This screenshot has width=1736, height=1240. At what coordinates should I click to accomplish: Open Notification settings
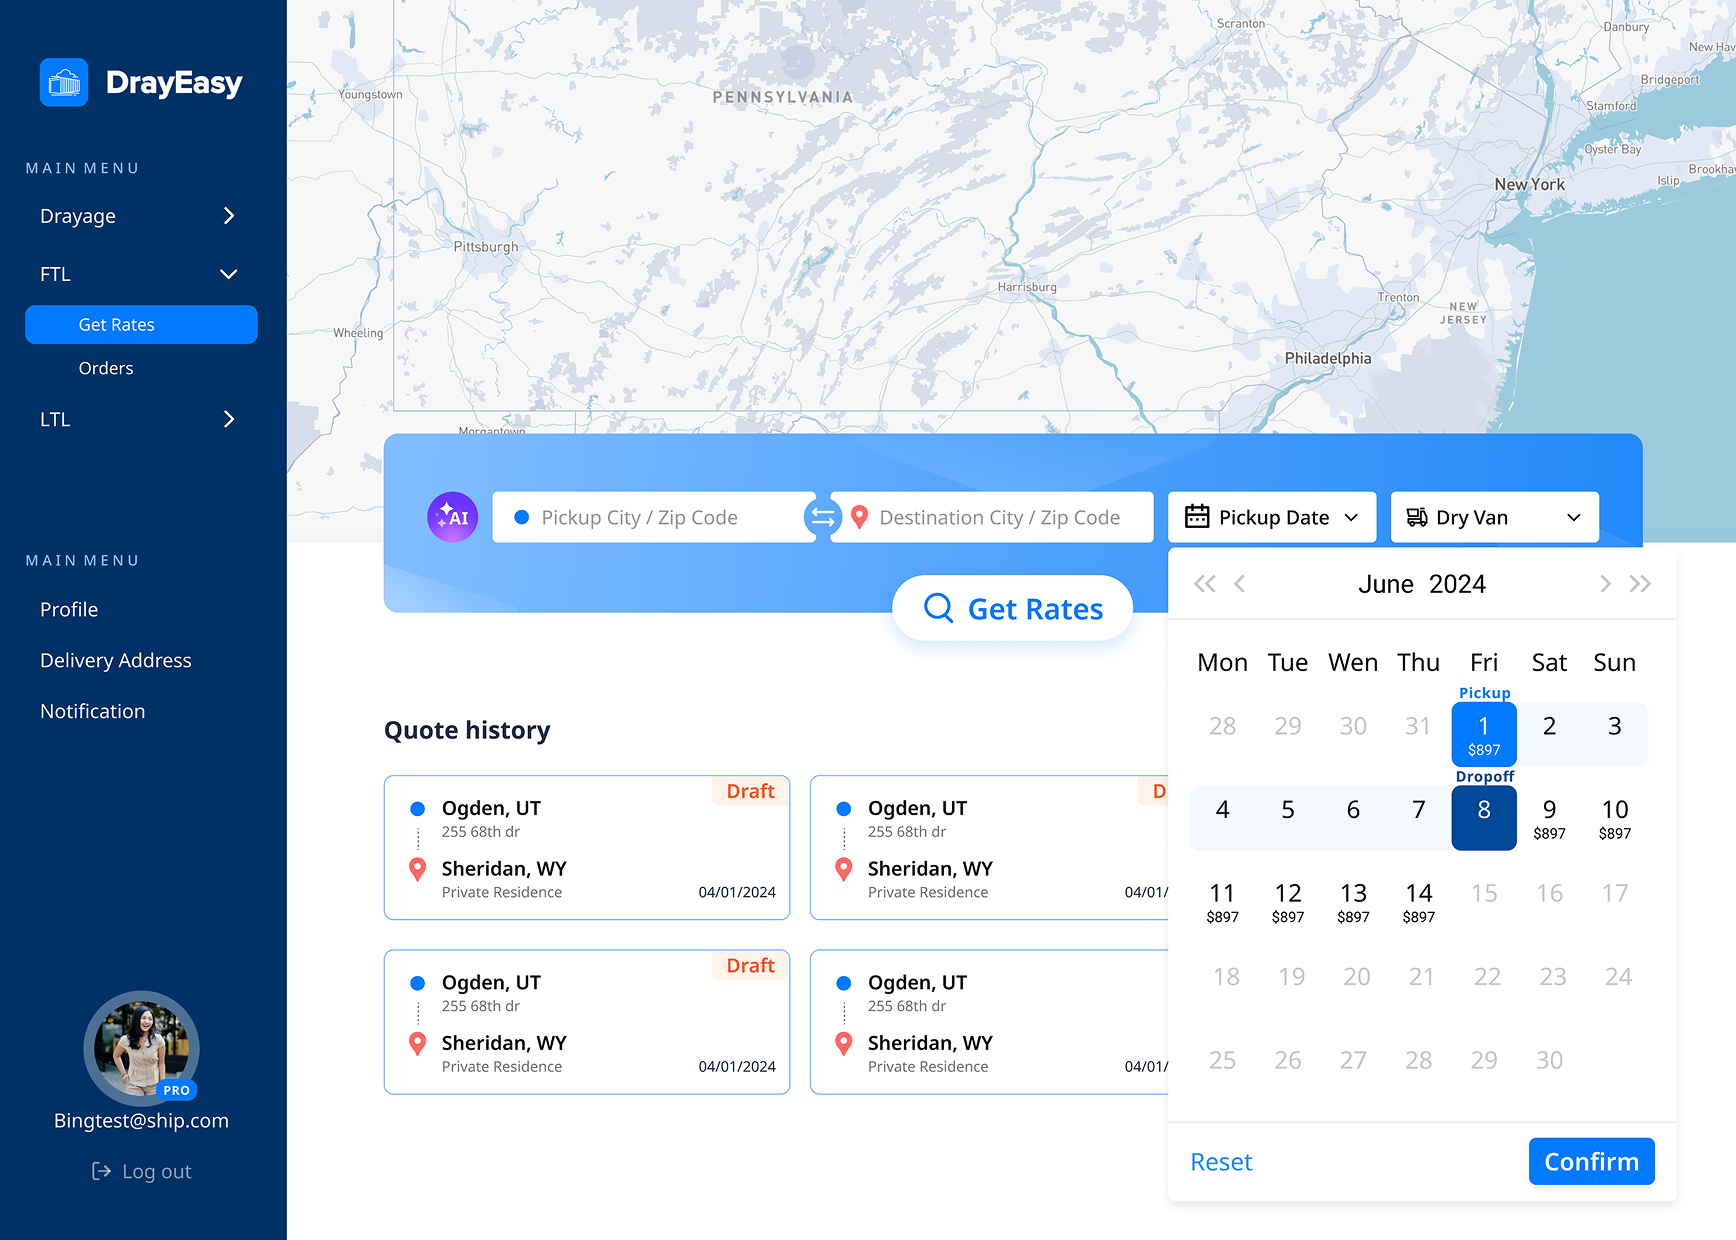pyautogui.click(x=92, y=711)
